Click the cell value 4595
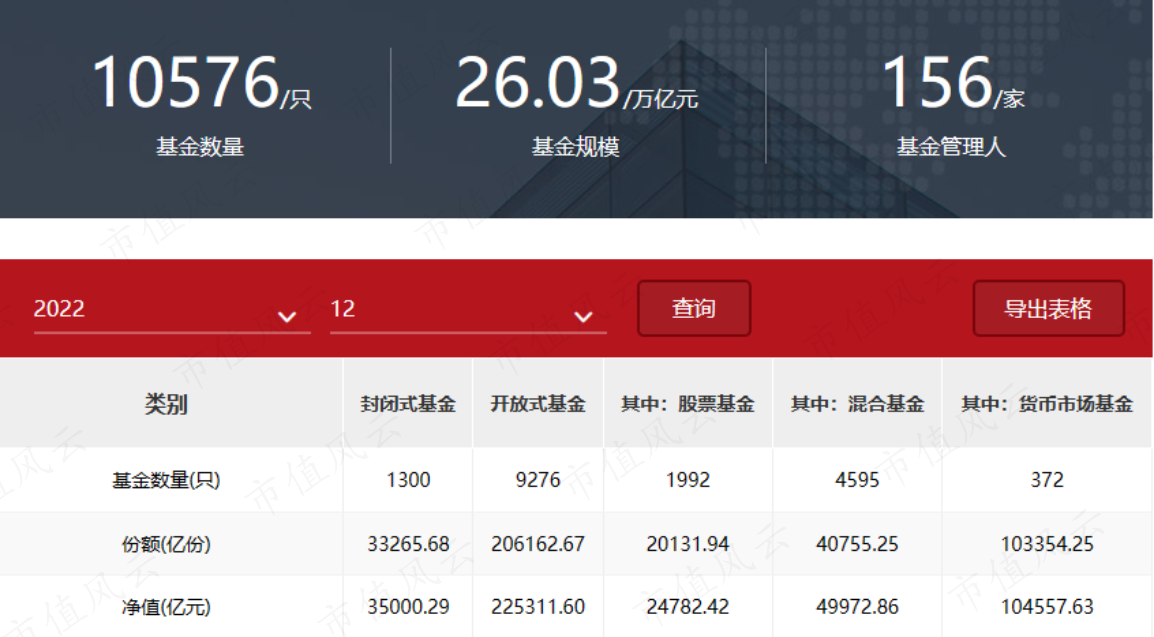1154x637 pixels. (x=857, y=480)
